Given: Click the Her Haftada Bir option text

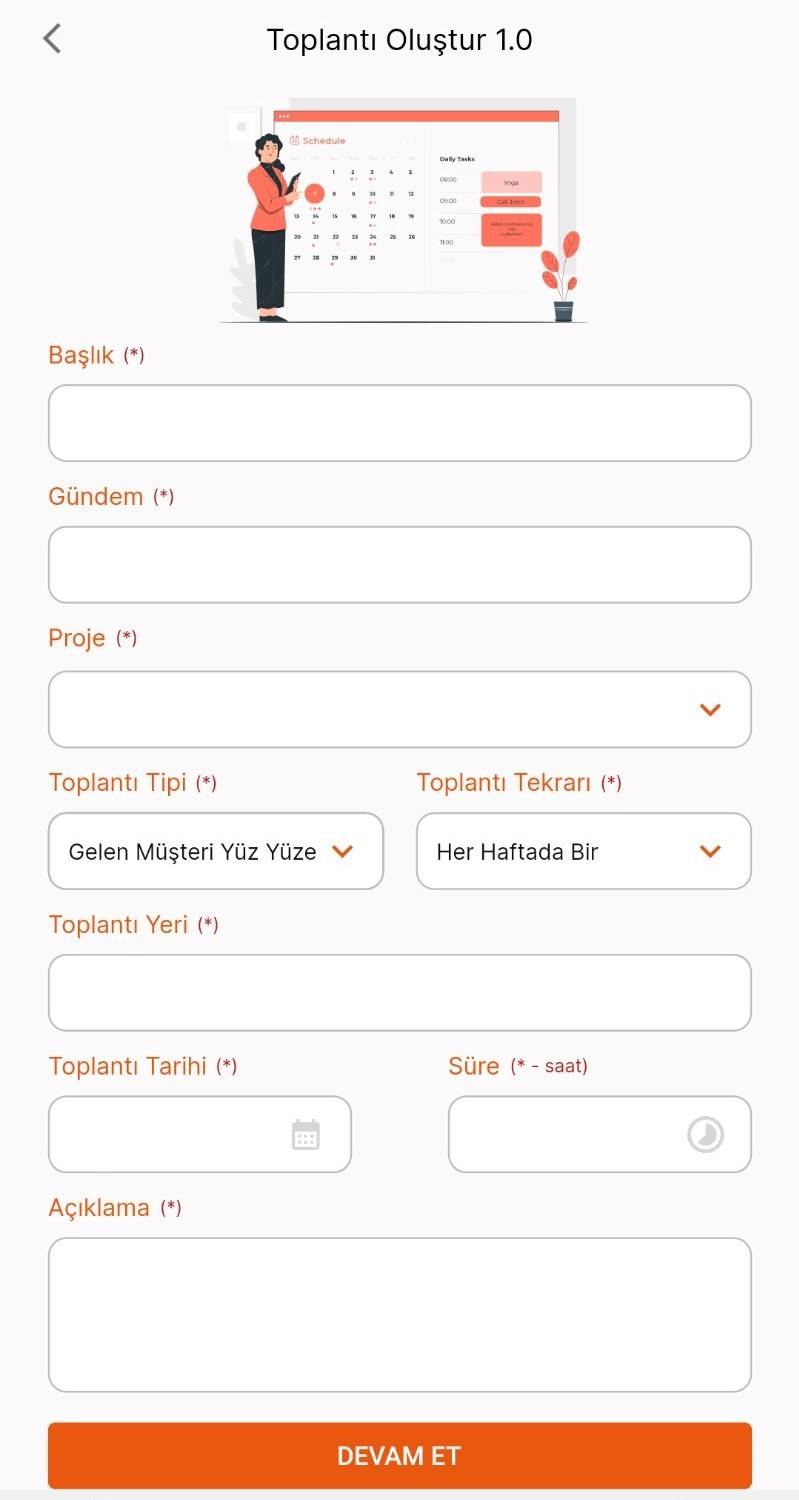Looking at the screenshot, I should click(x=517, y=852).
